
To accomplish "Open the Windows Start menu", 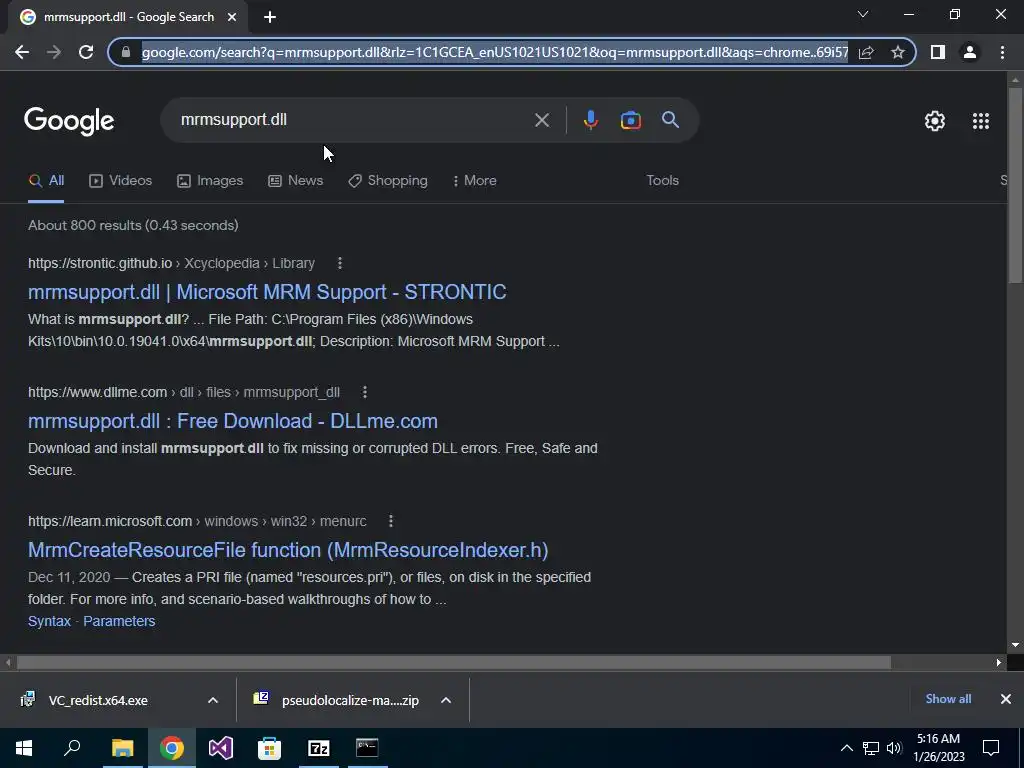I will point(24,748).
